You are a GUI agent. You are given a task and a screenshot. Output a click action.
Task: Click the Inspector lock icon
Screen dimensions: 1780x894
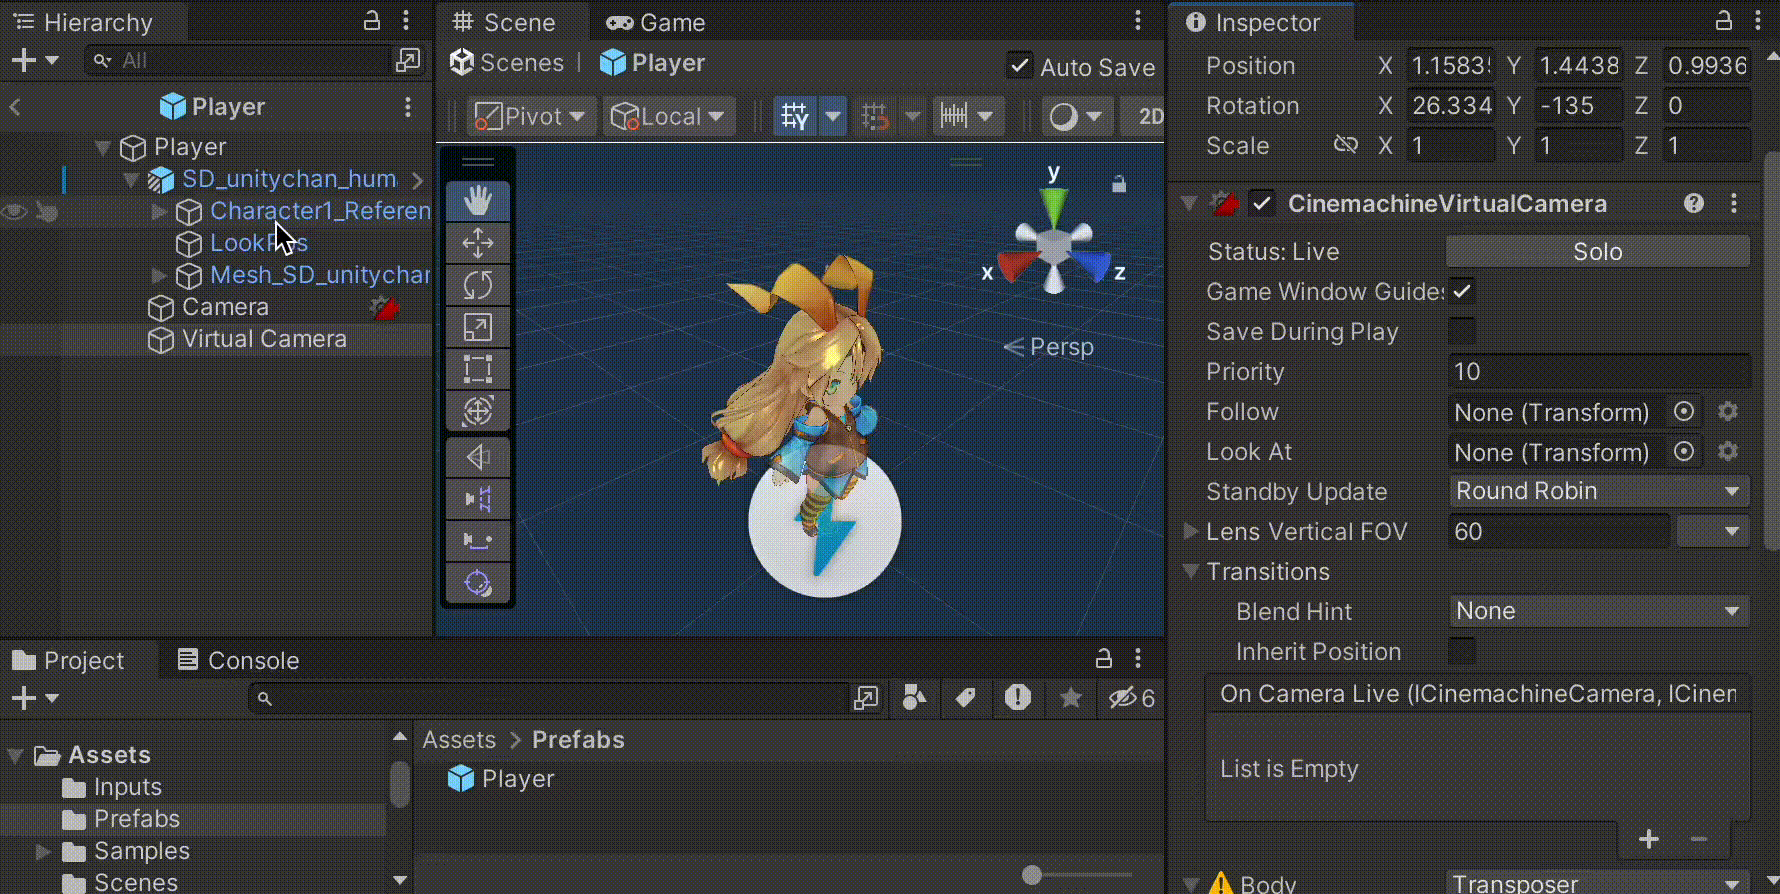coord(1724,21)
